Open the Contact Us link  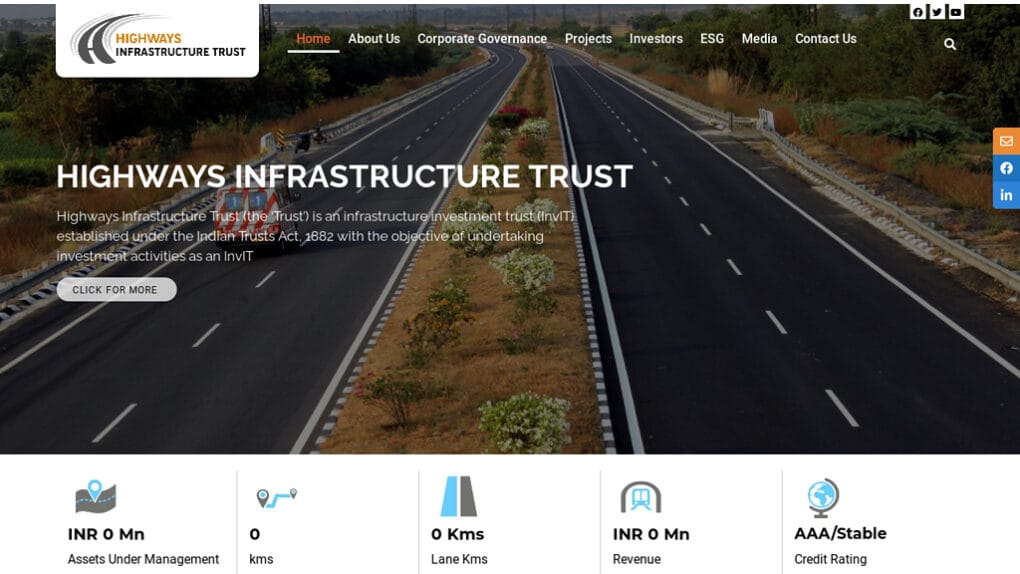pyautogui.click(x=825, y=39)
